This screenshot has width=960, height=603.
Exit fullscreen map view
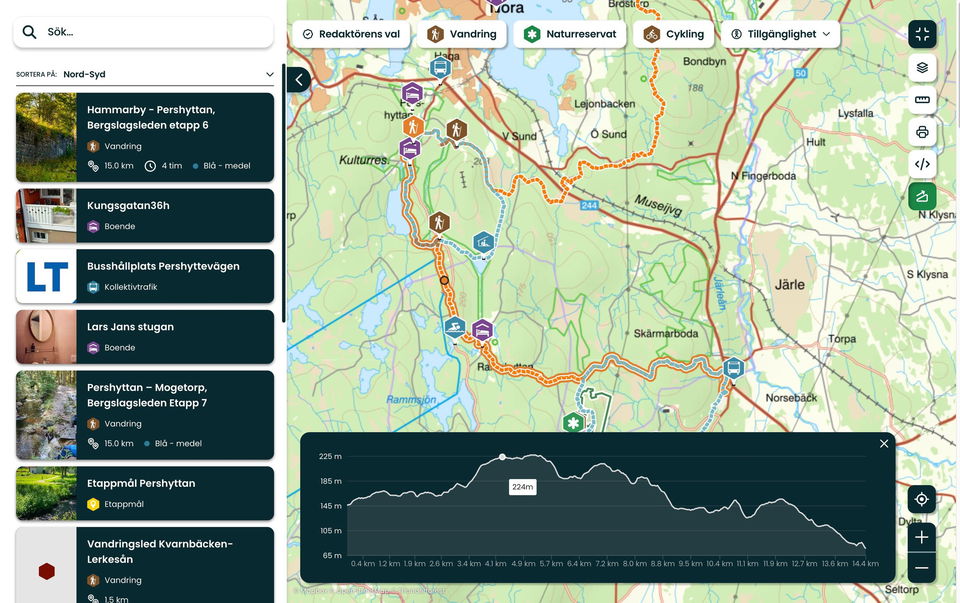tap(922, 34)
